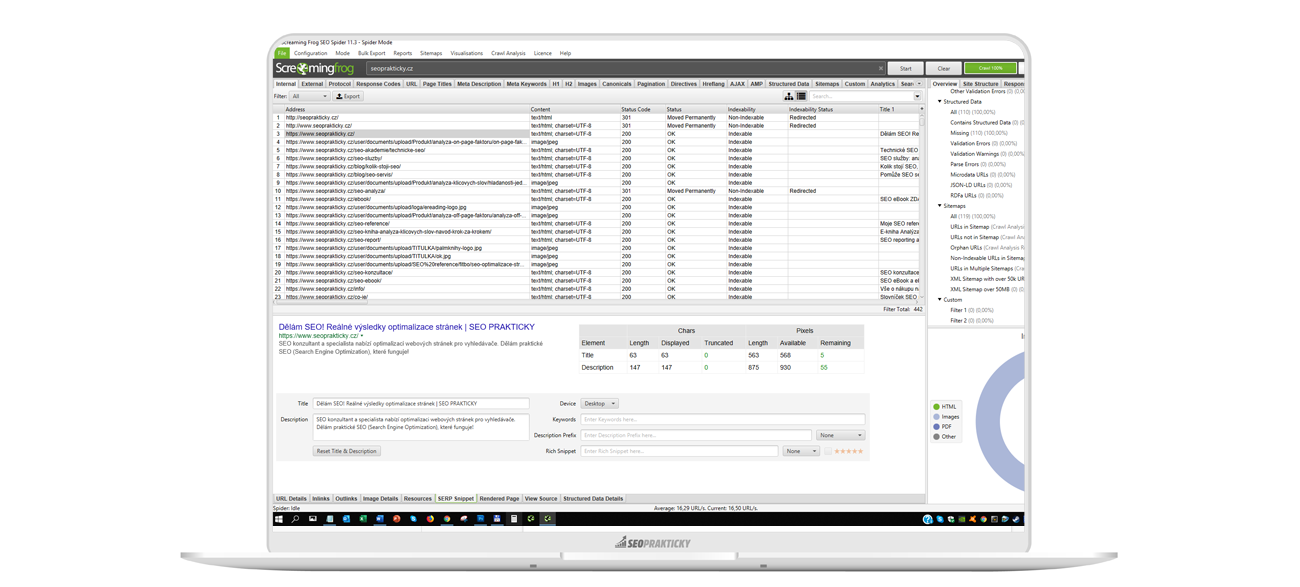Open the File menu
Viewport: 1300px width, 587px height.
[282, 53]
